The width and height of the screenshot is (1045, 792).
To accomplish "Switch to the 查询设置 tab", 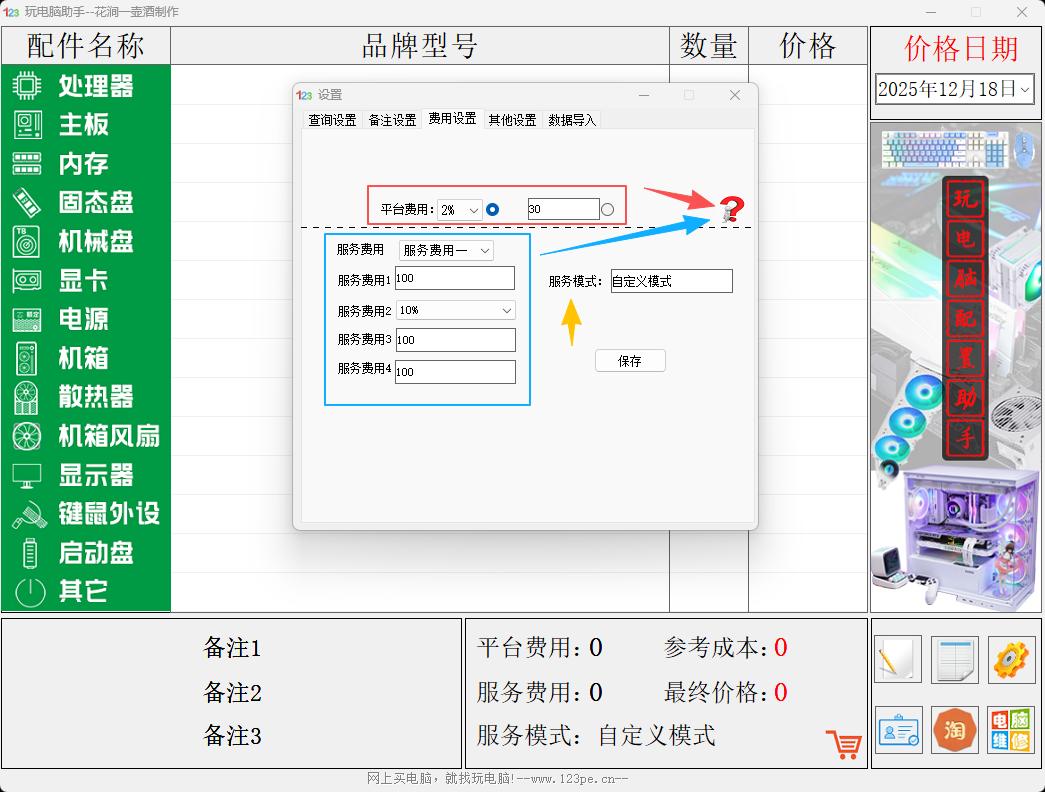I will (331, 119).
